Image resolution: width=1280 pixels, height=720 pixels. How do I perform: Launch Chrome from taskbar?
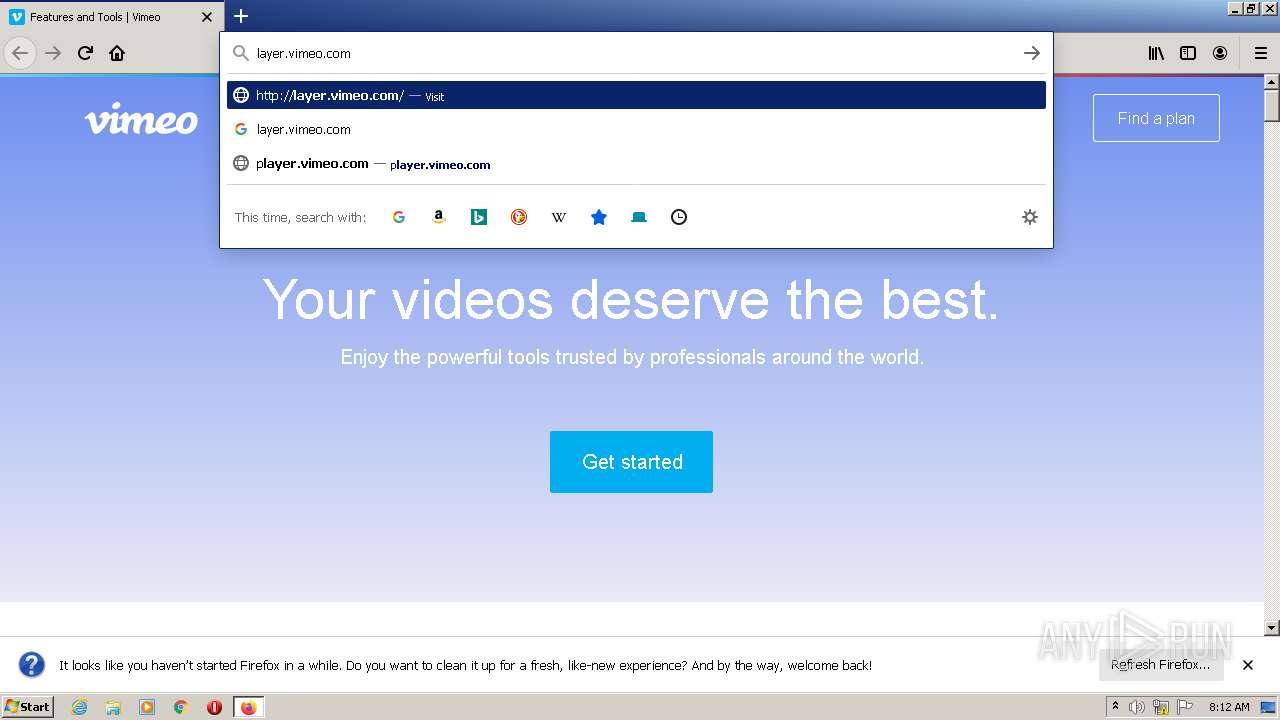point(181,707)
